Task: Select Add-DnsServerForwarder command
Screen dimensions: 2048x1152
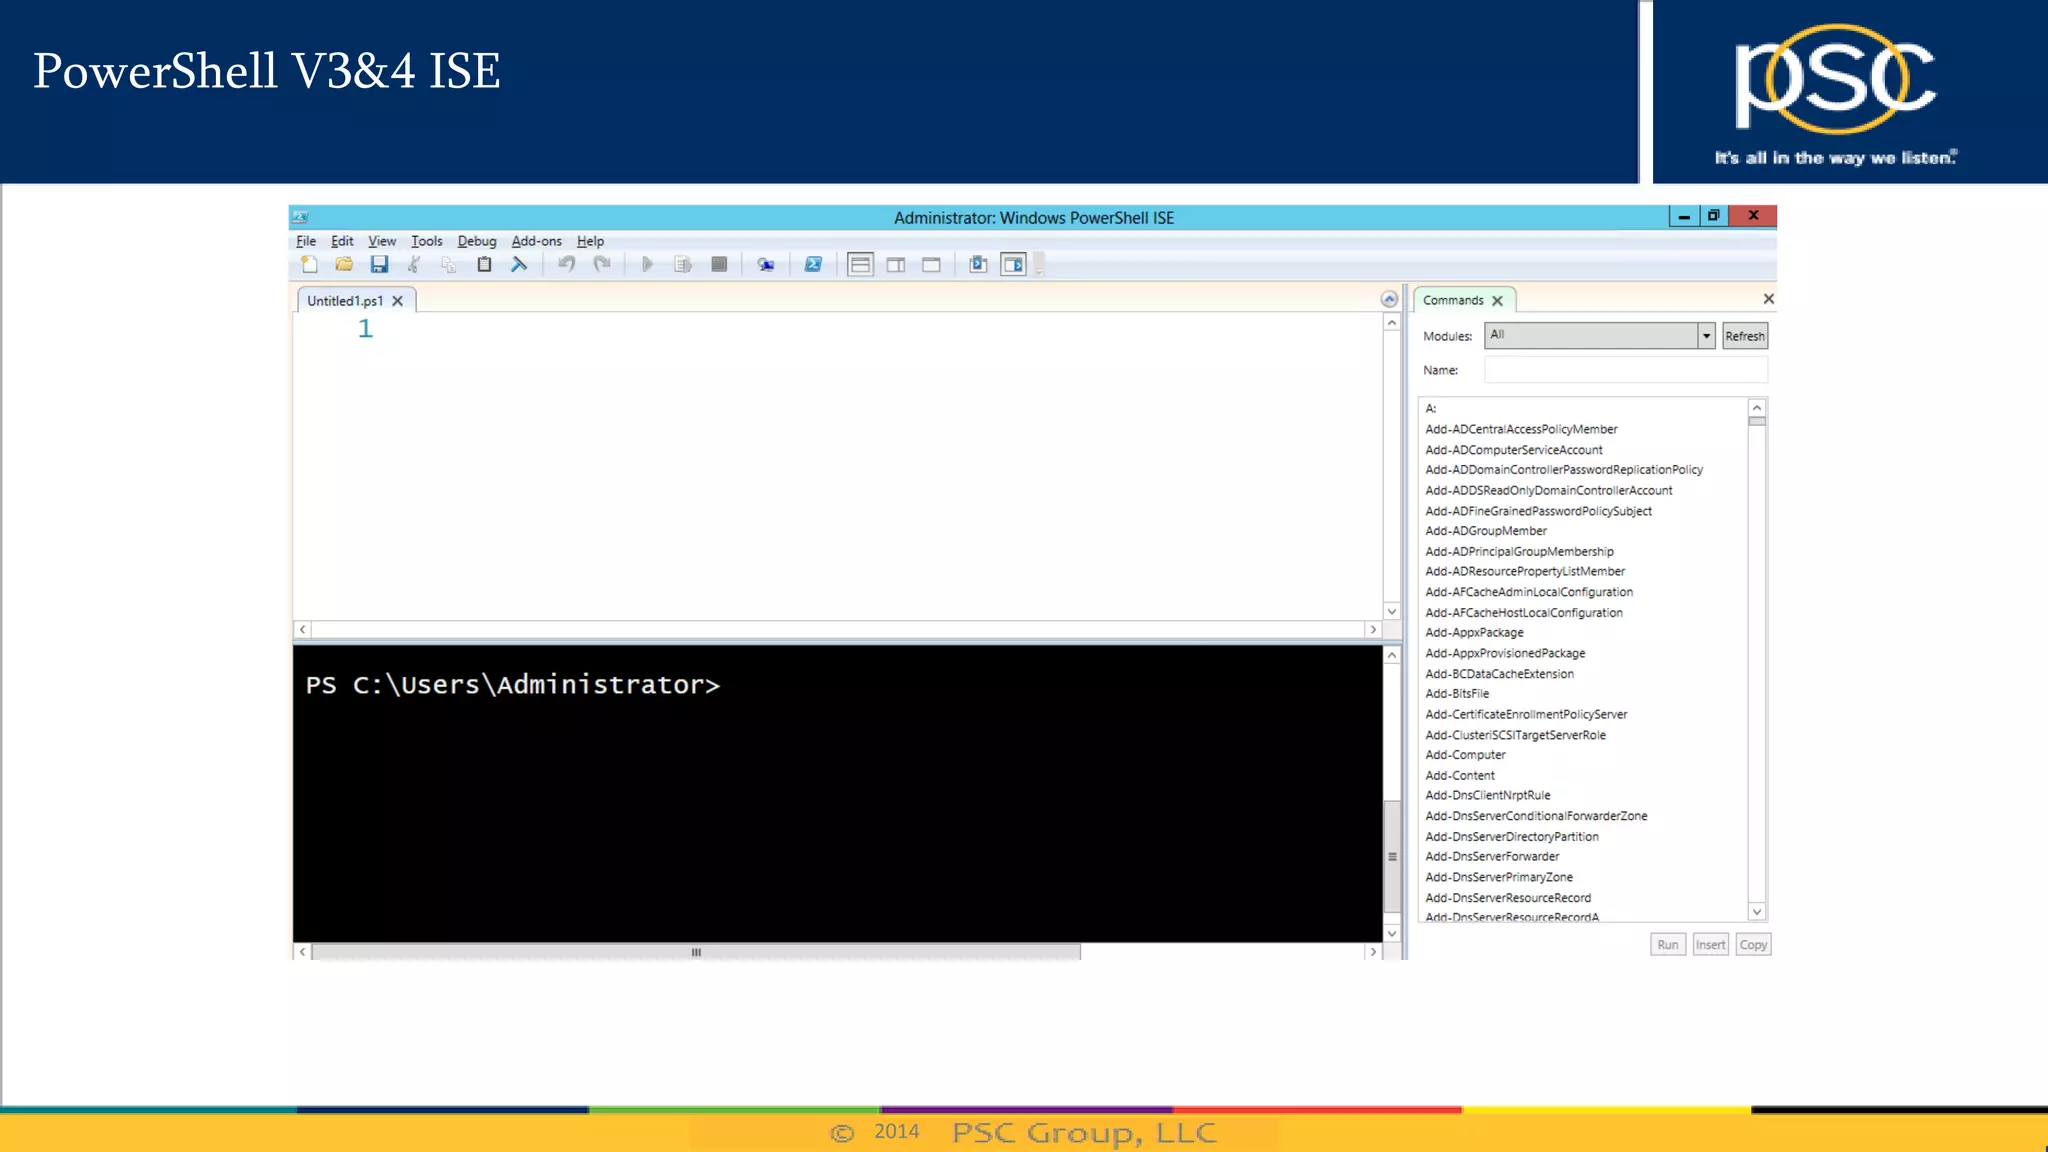Action: [x=1492, y=857]
